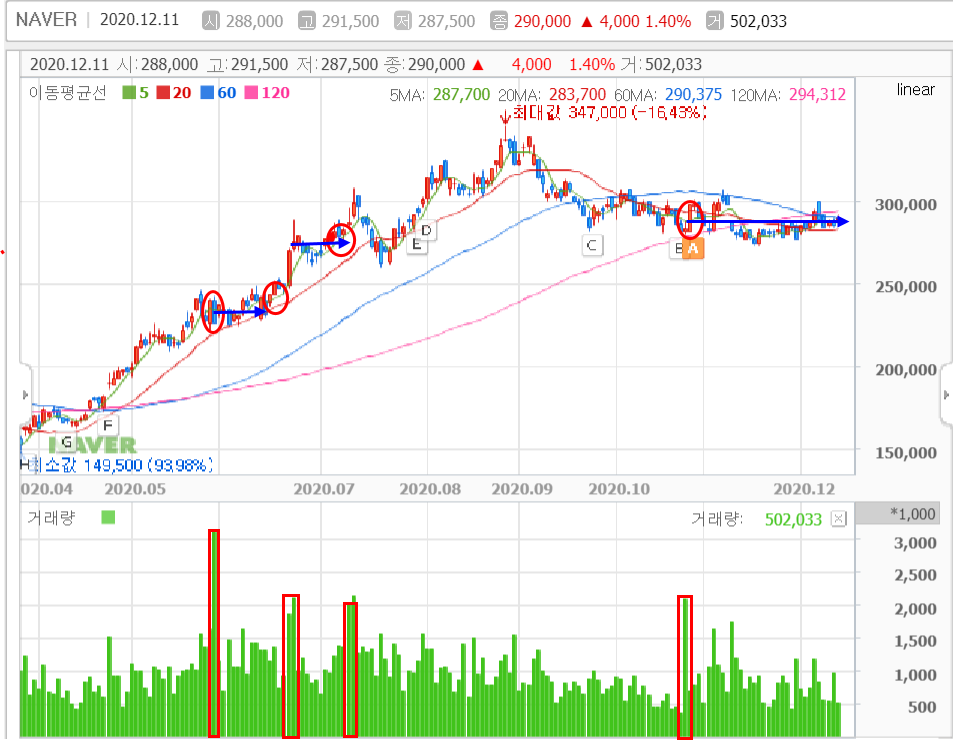
Task: Expand the right side panel arrow handle
Action: [946, 395]
